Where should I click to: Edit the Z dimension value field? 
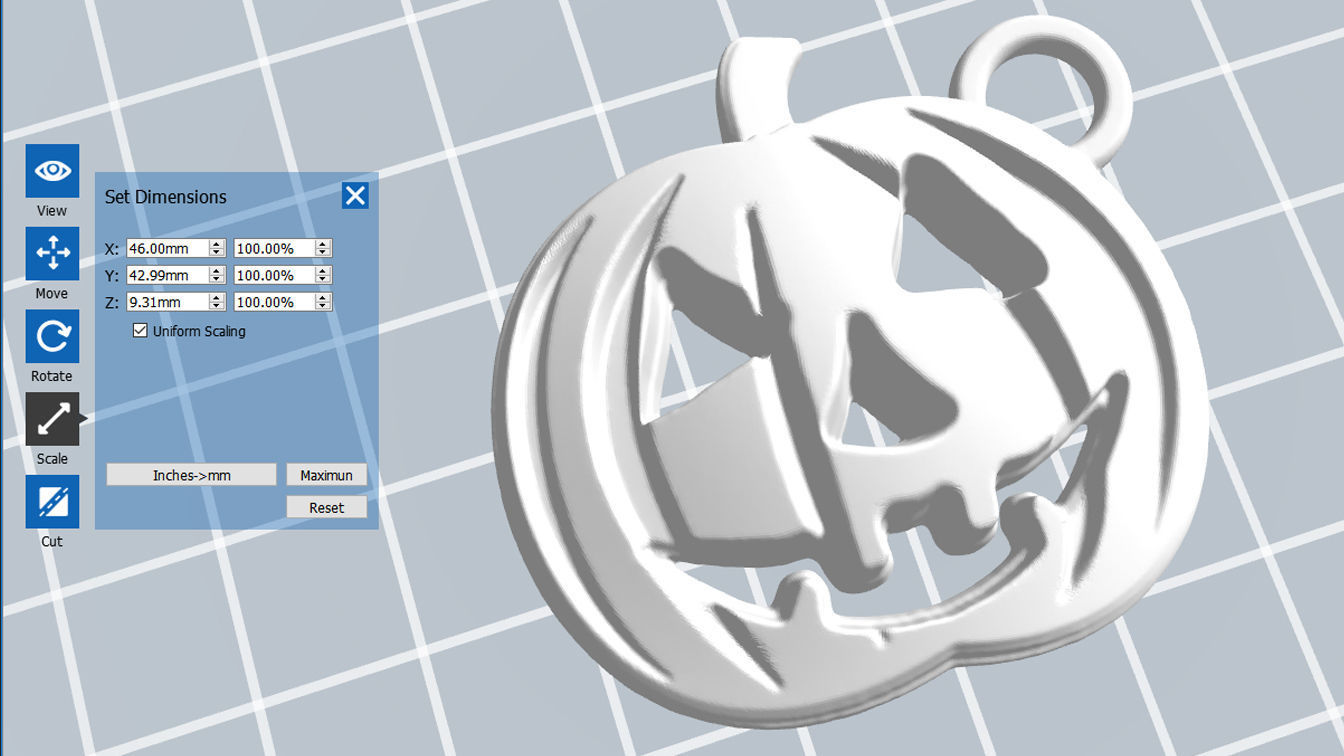[170, 301]
